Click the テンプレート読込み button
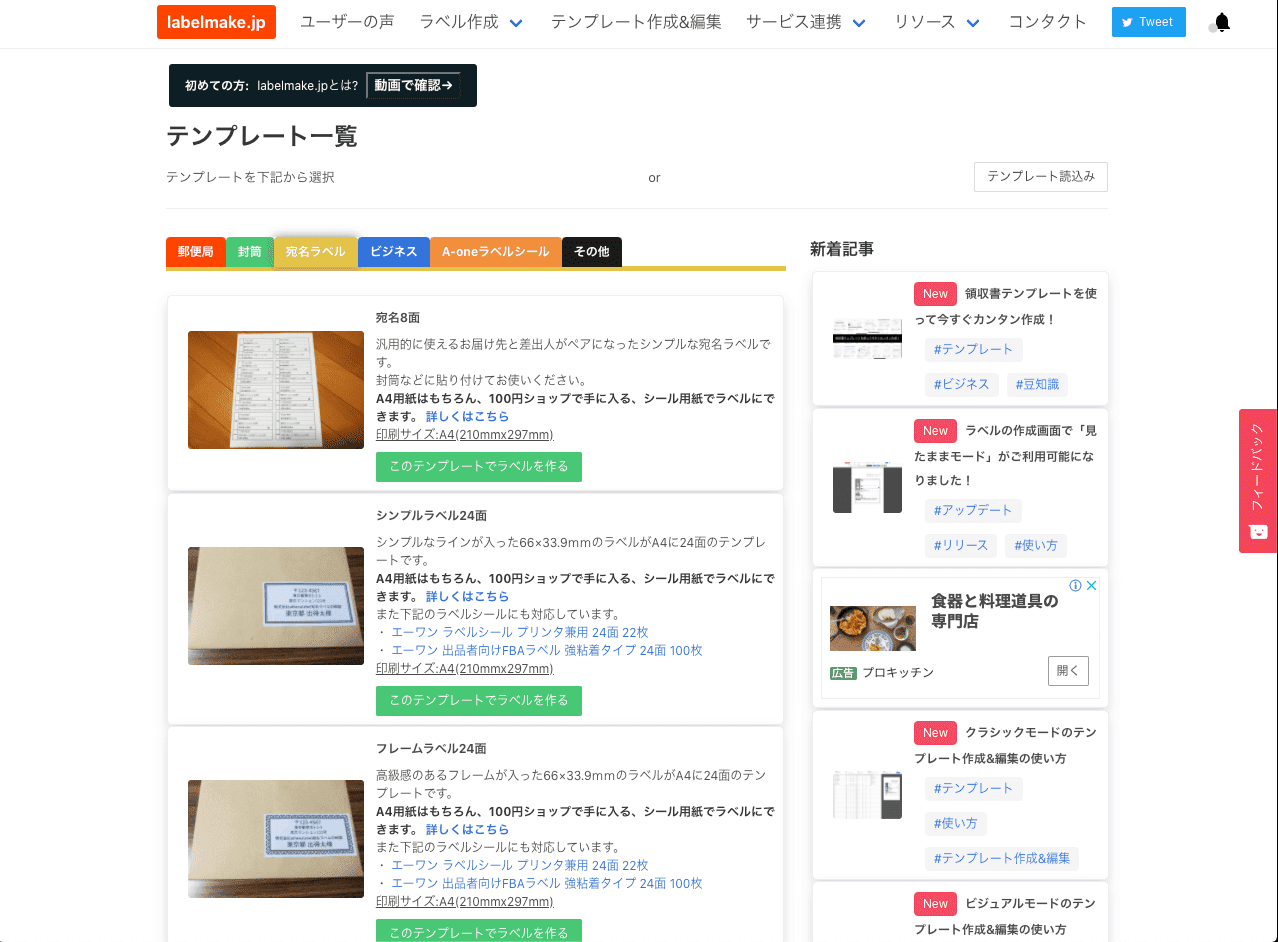This screenshot has width=1278, height=942. [1041, 177]
